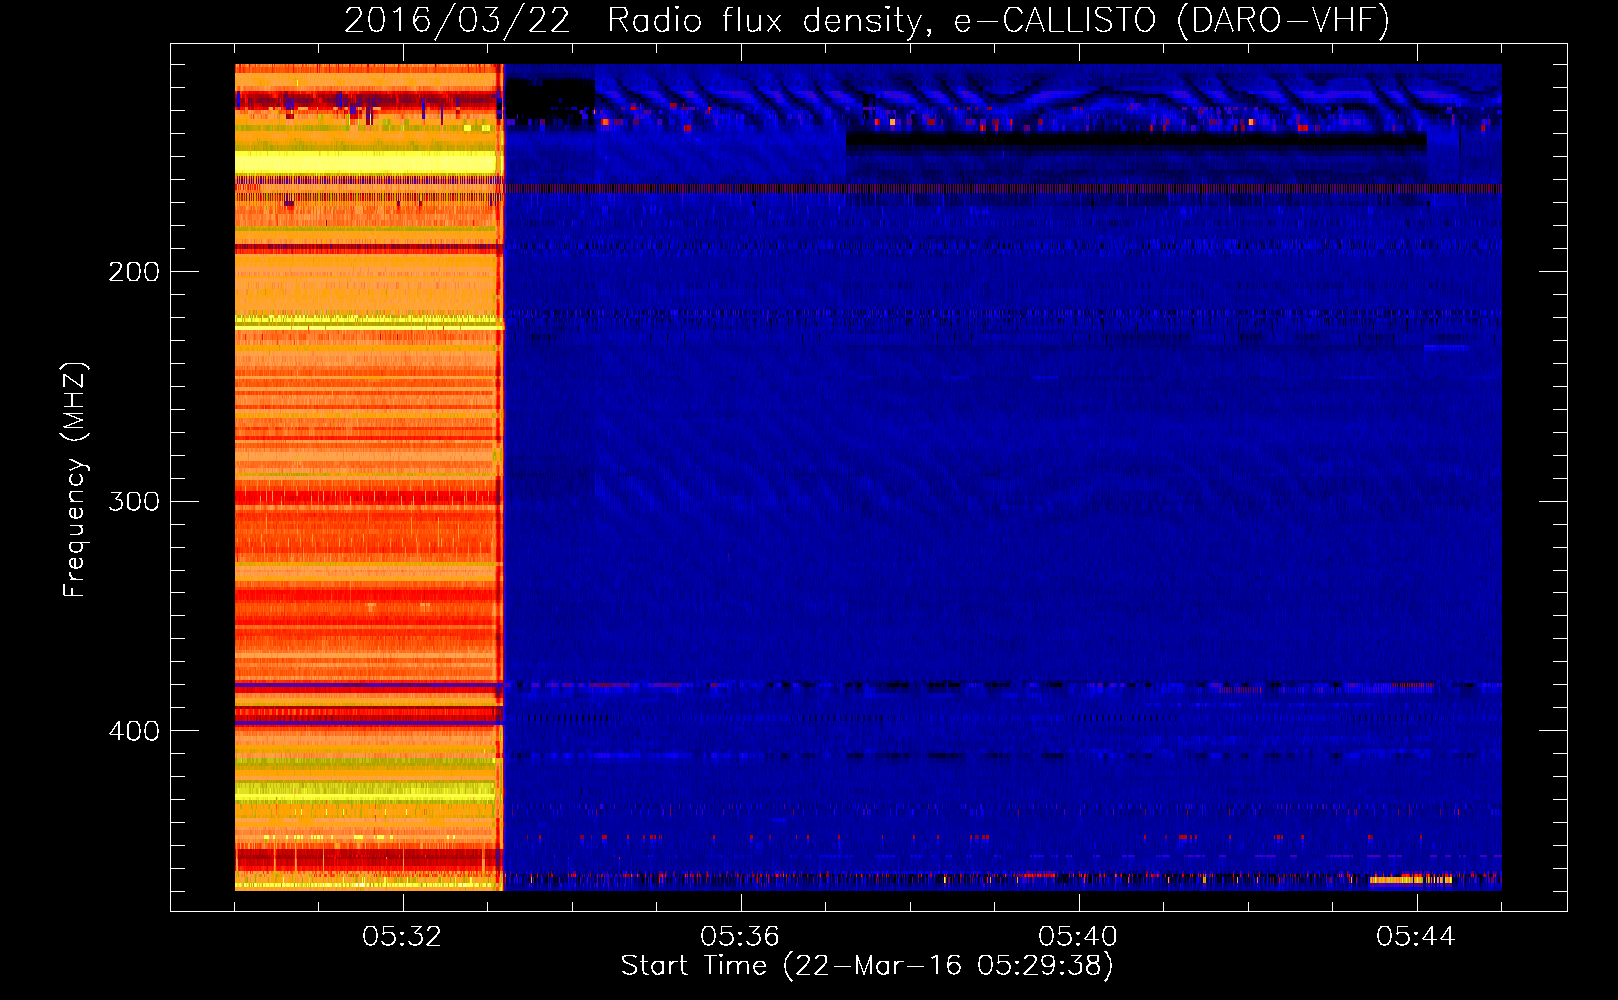
Task: Click the 05:44 time tick label
Action: (x=1416, y=937)
